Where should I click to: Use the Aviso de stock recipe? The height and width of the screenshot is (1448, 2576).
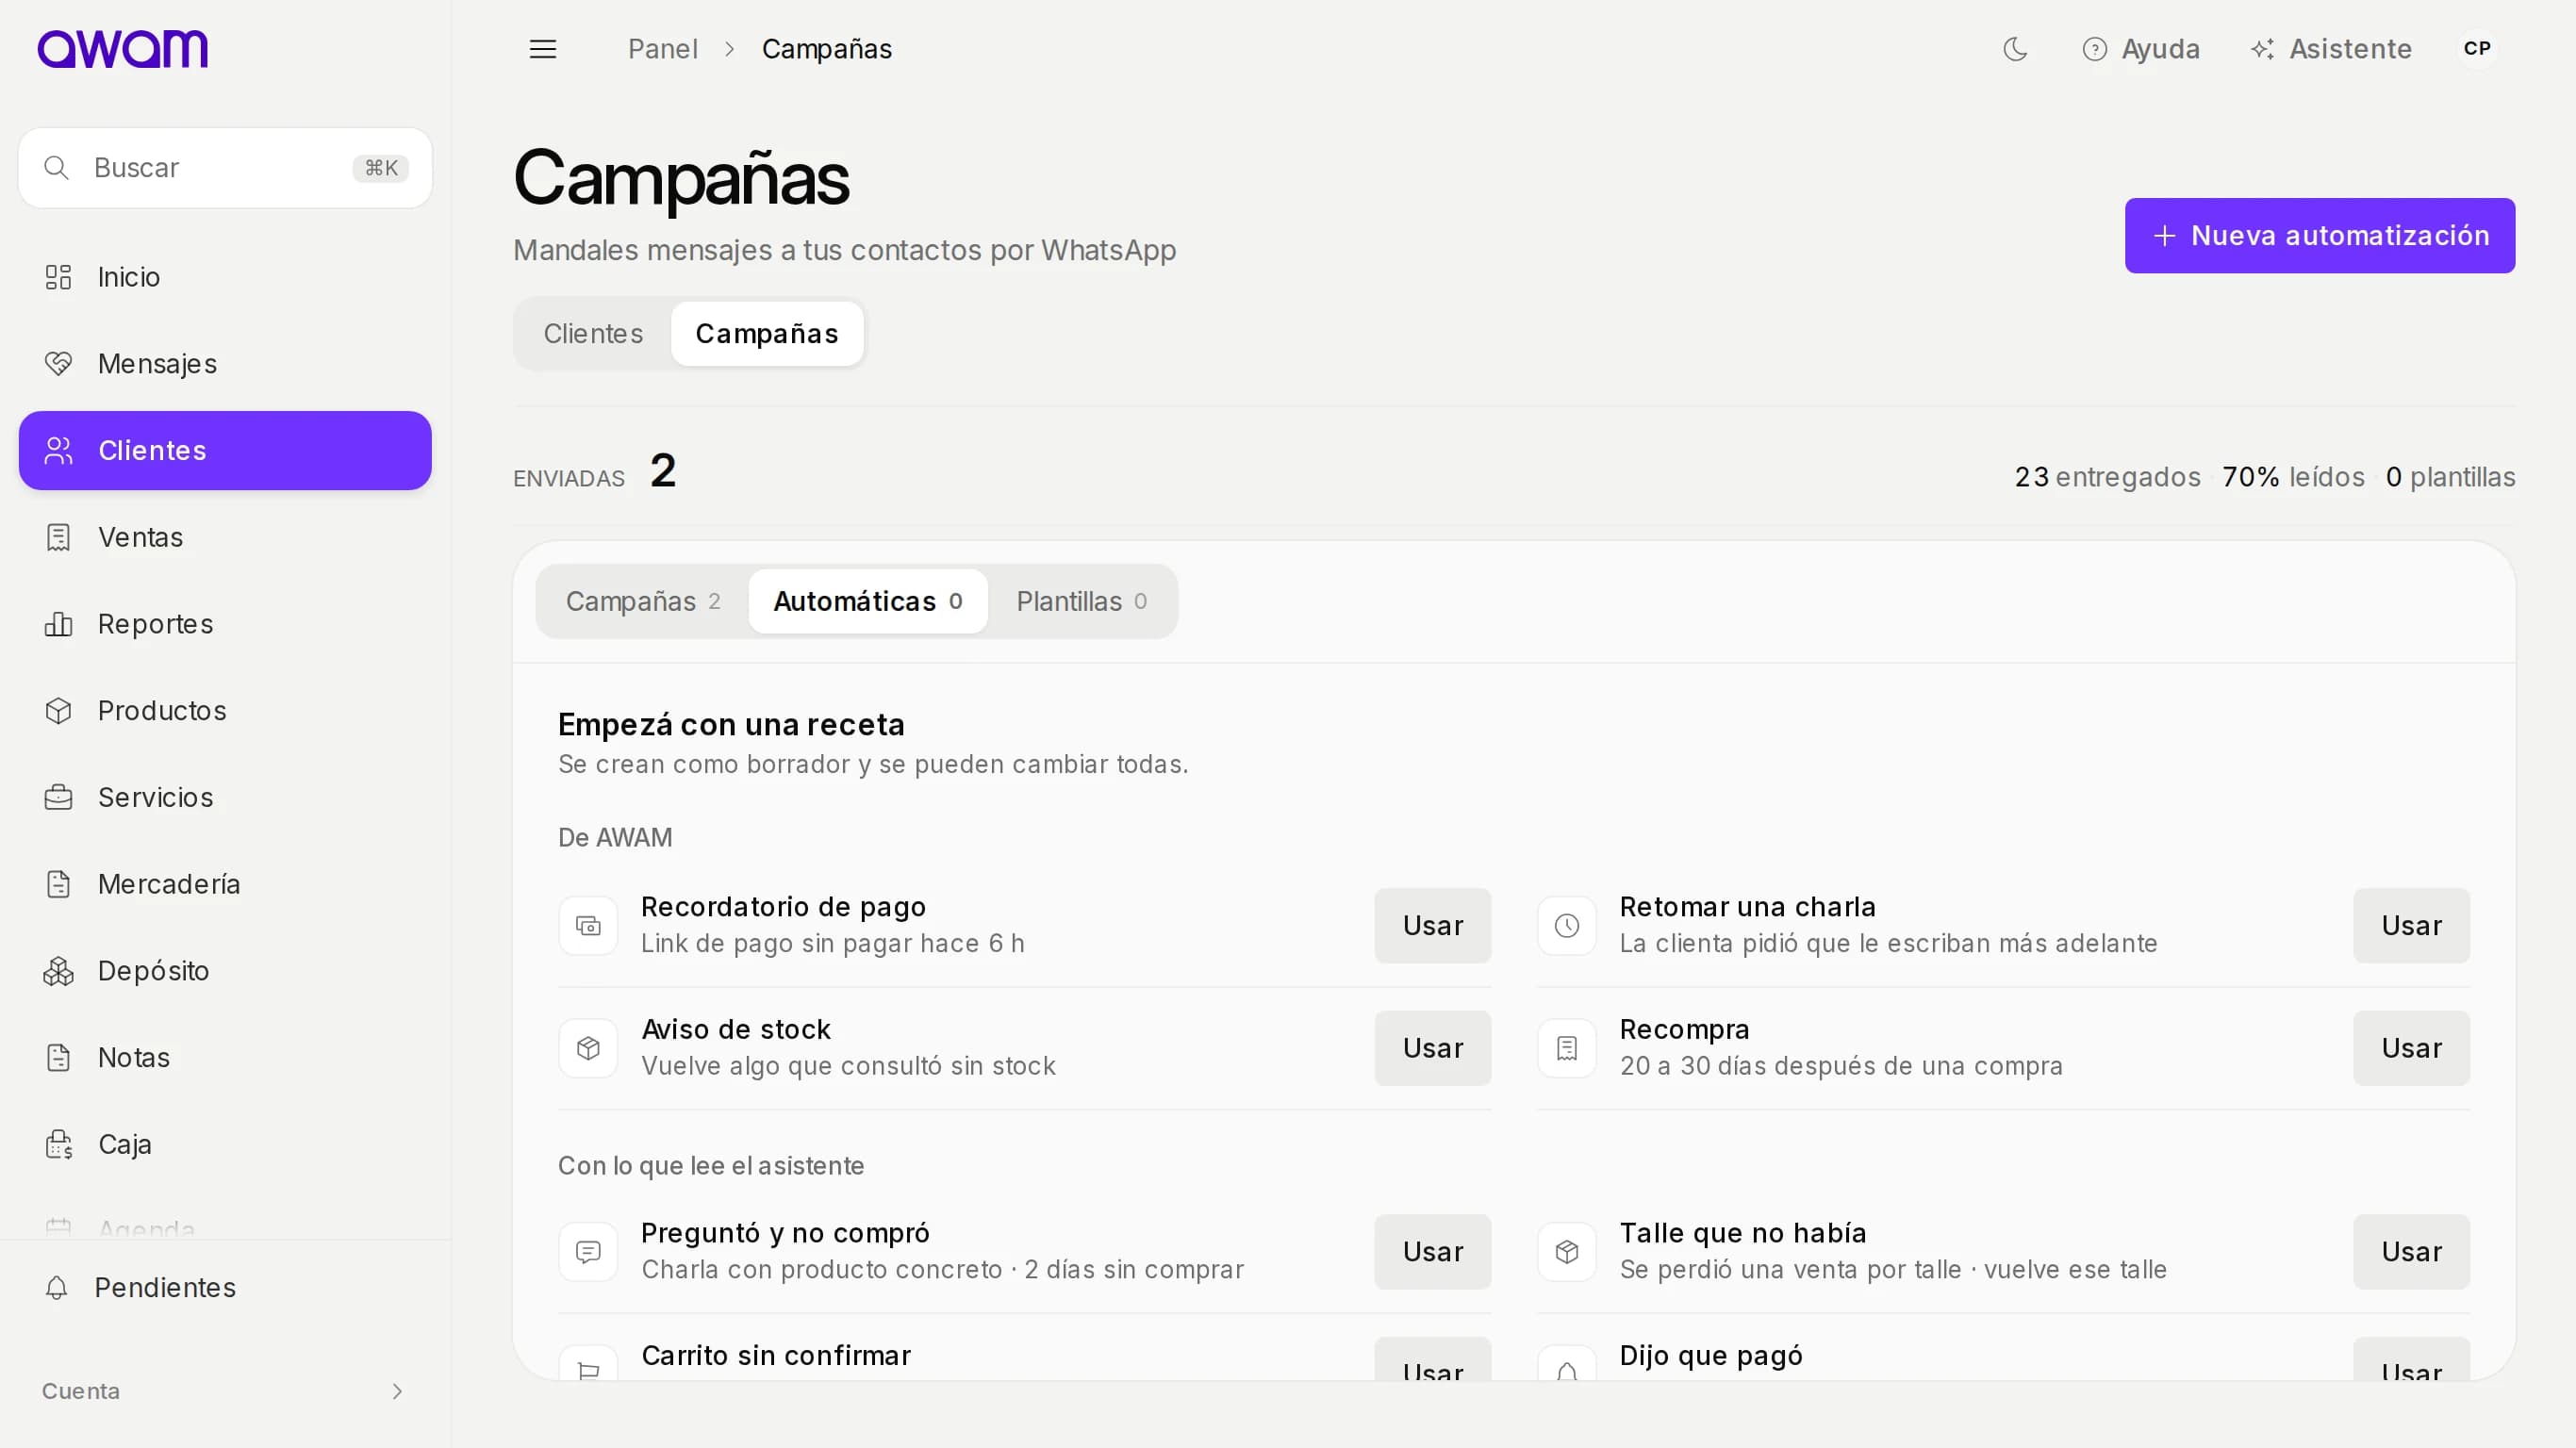[x=1432, y=1049]
